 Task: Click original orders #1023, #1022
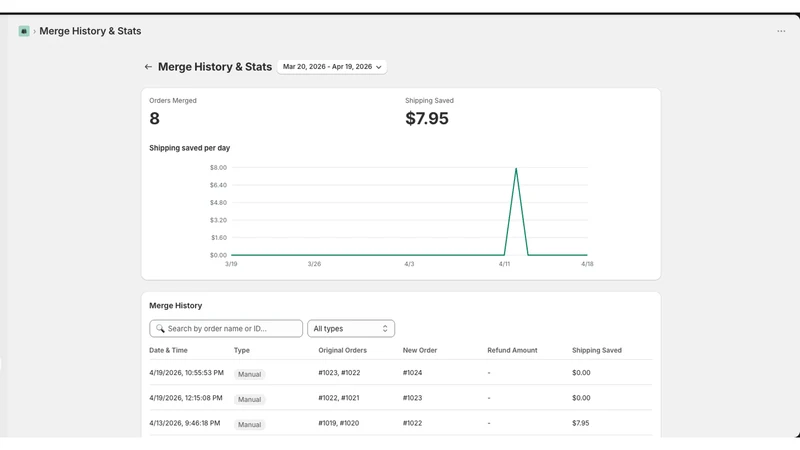(x=339, y=373)
